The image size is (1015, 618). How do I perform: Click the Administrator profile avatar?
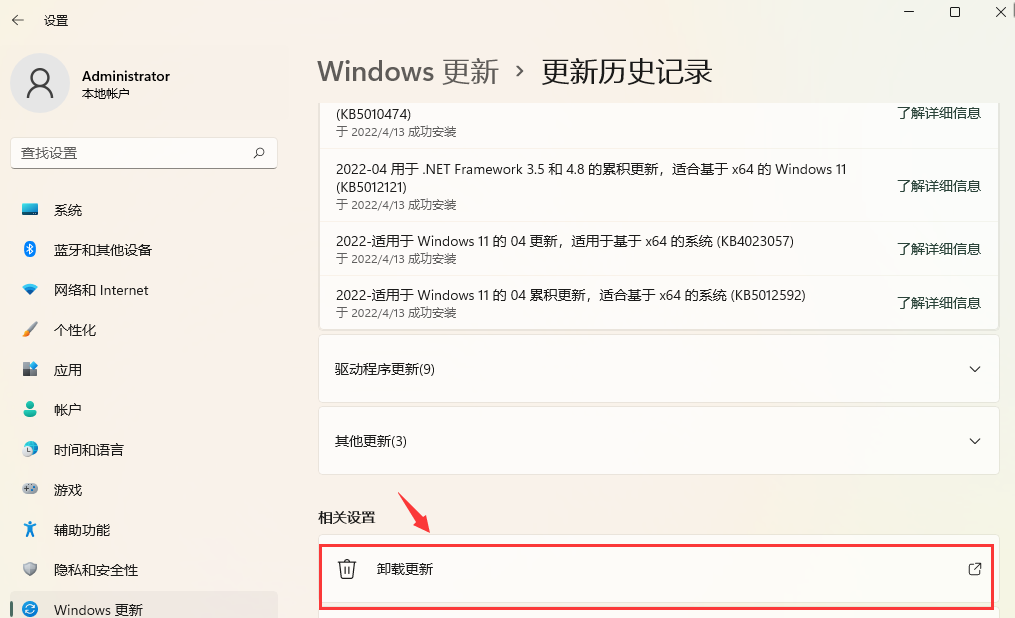pos(40,83)
